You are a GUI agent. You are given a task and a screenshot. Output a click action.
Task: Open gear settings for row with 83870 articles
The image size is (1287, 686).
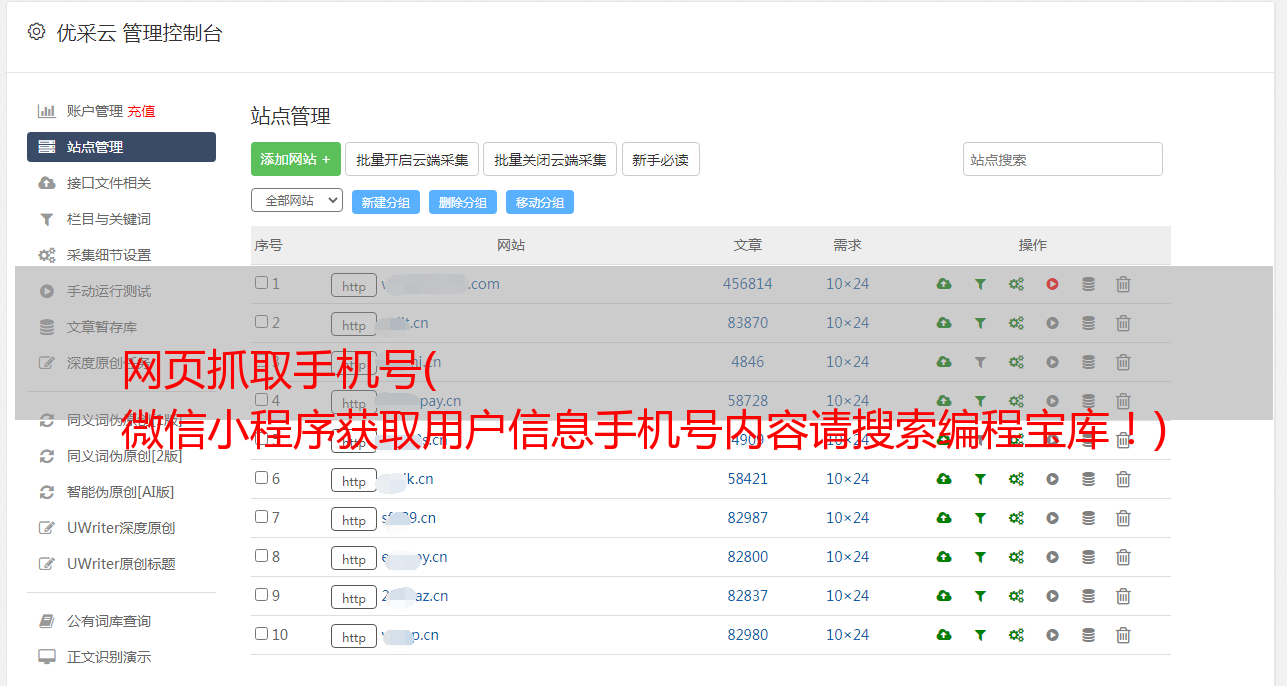1016,323
